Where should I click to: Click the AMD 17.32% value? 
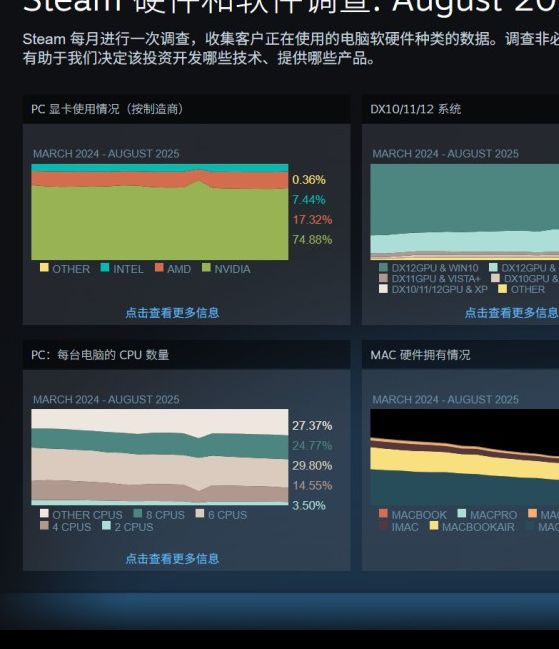coord(312,220)
